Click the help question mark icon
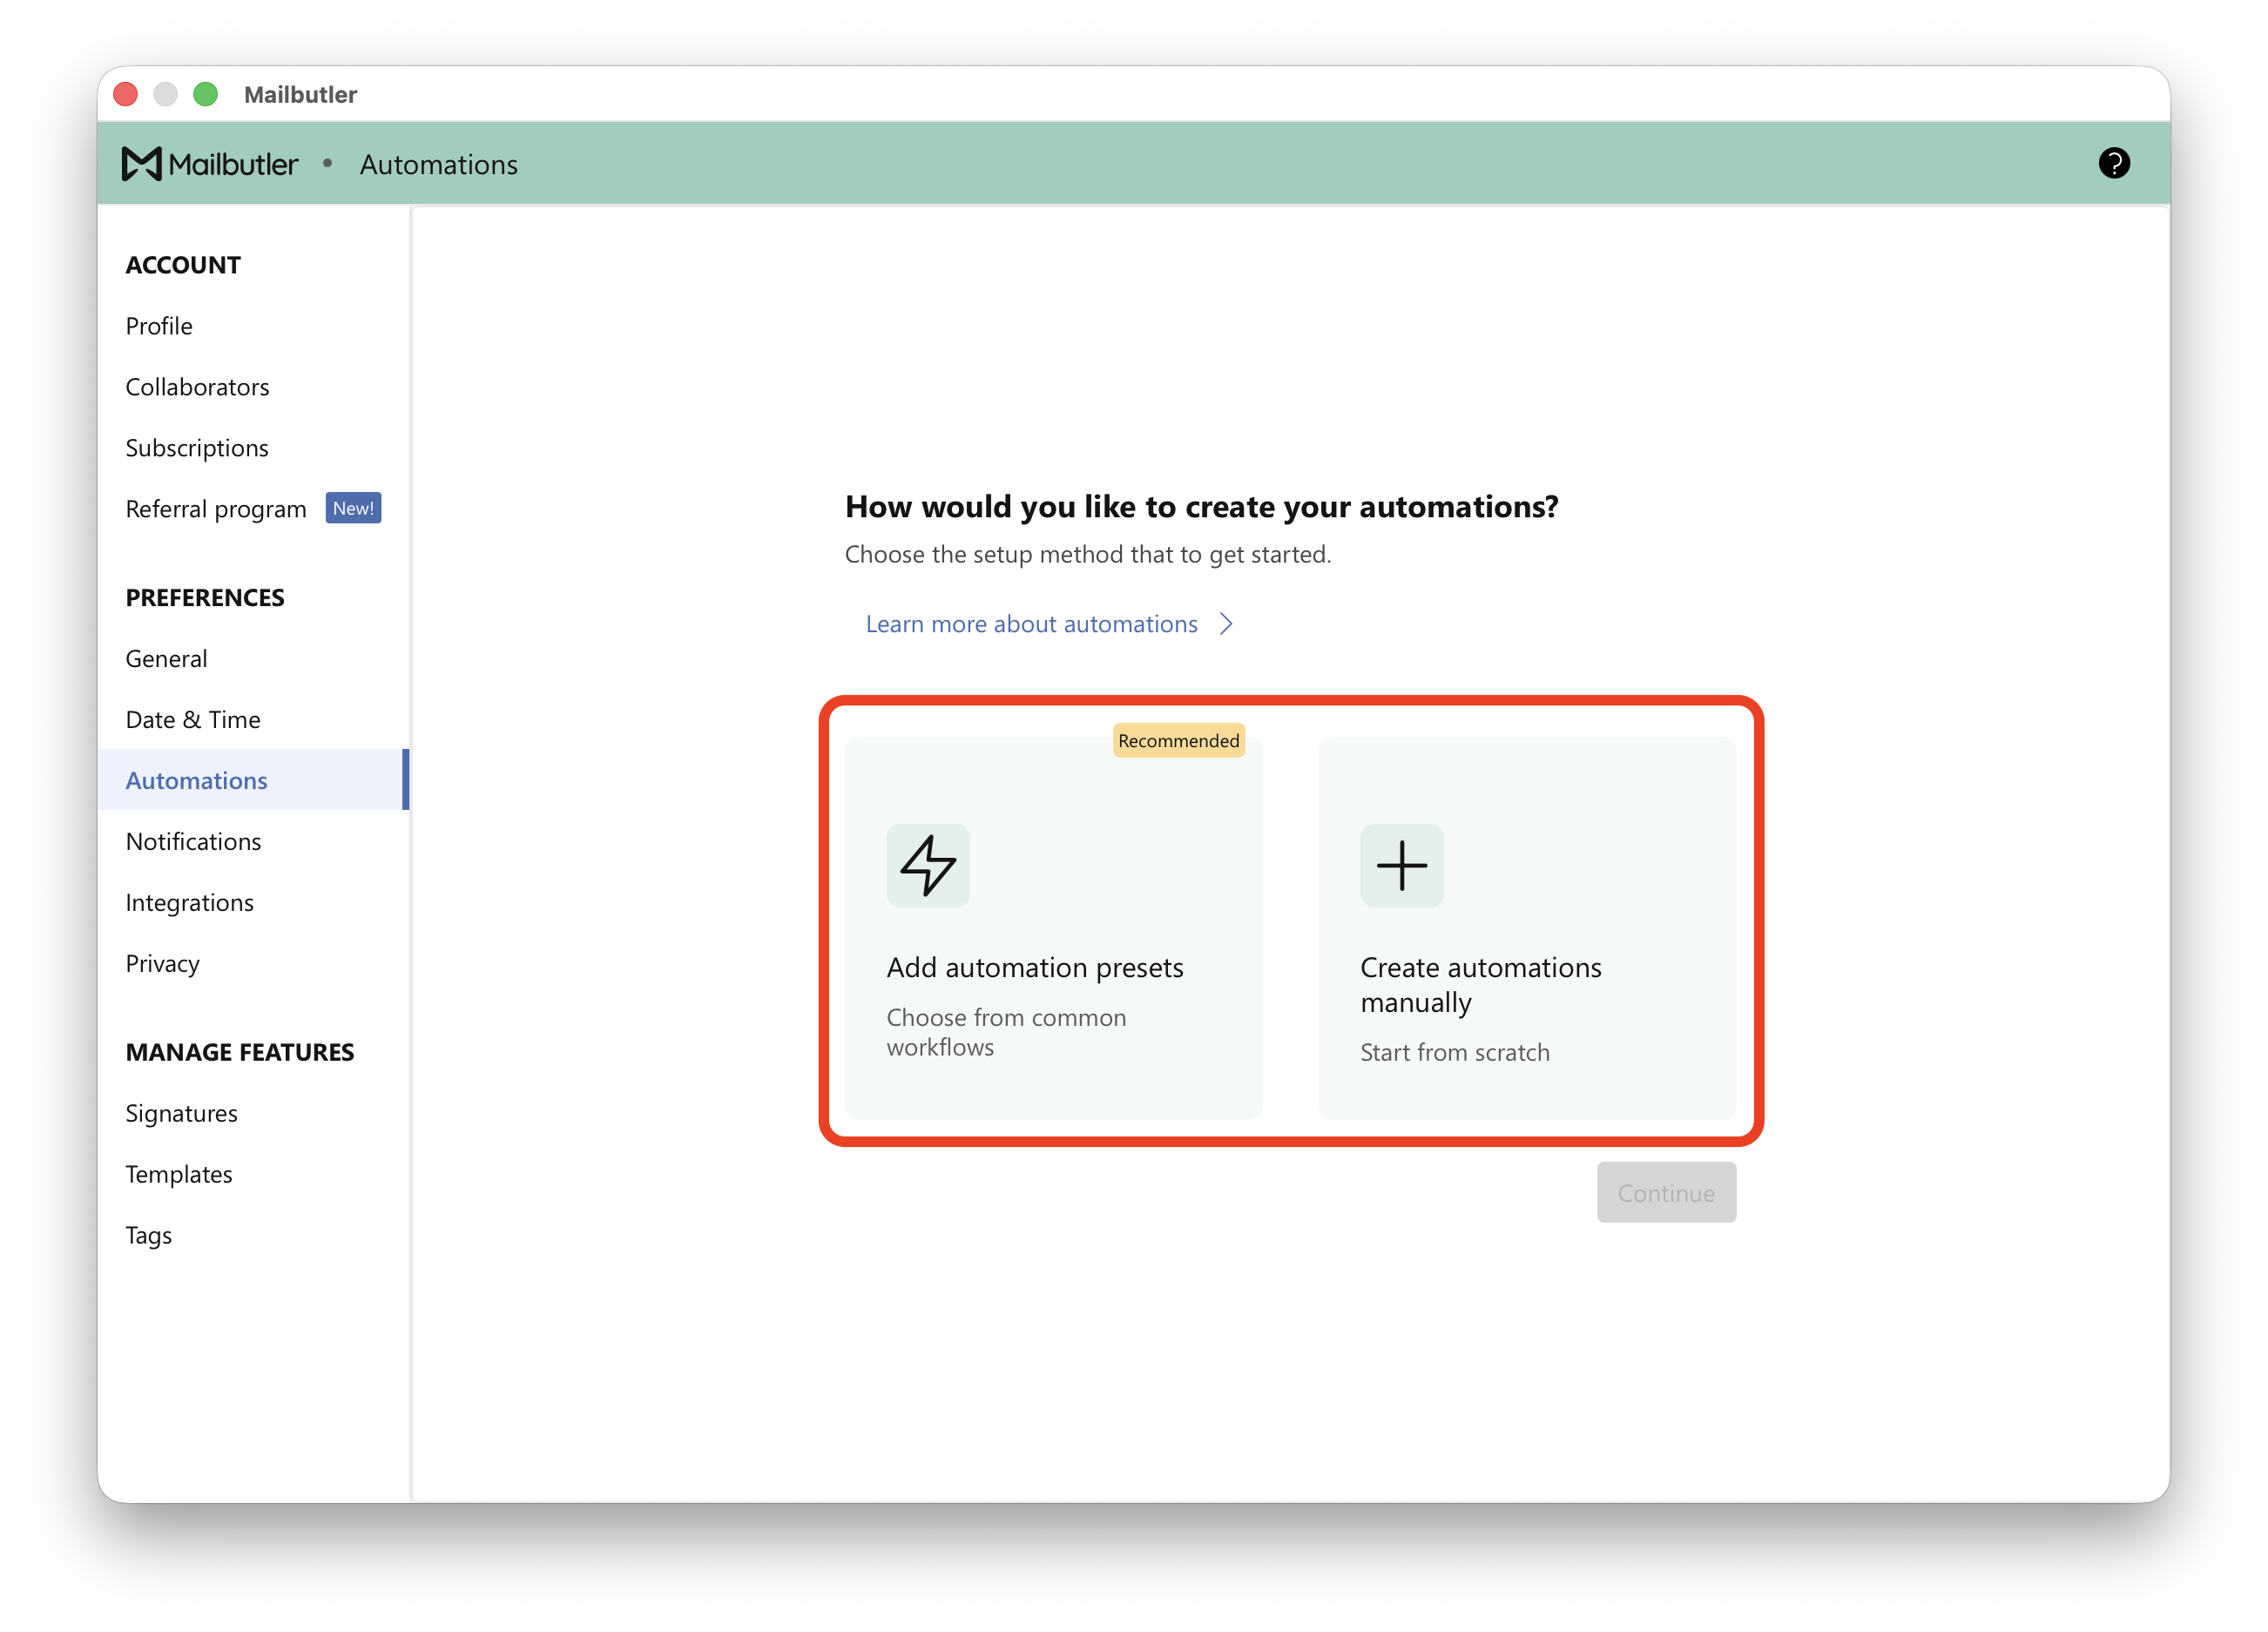This screenshot has width=2268, height=1632. pos(2113,163)
